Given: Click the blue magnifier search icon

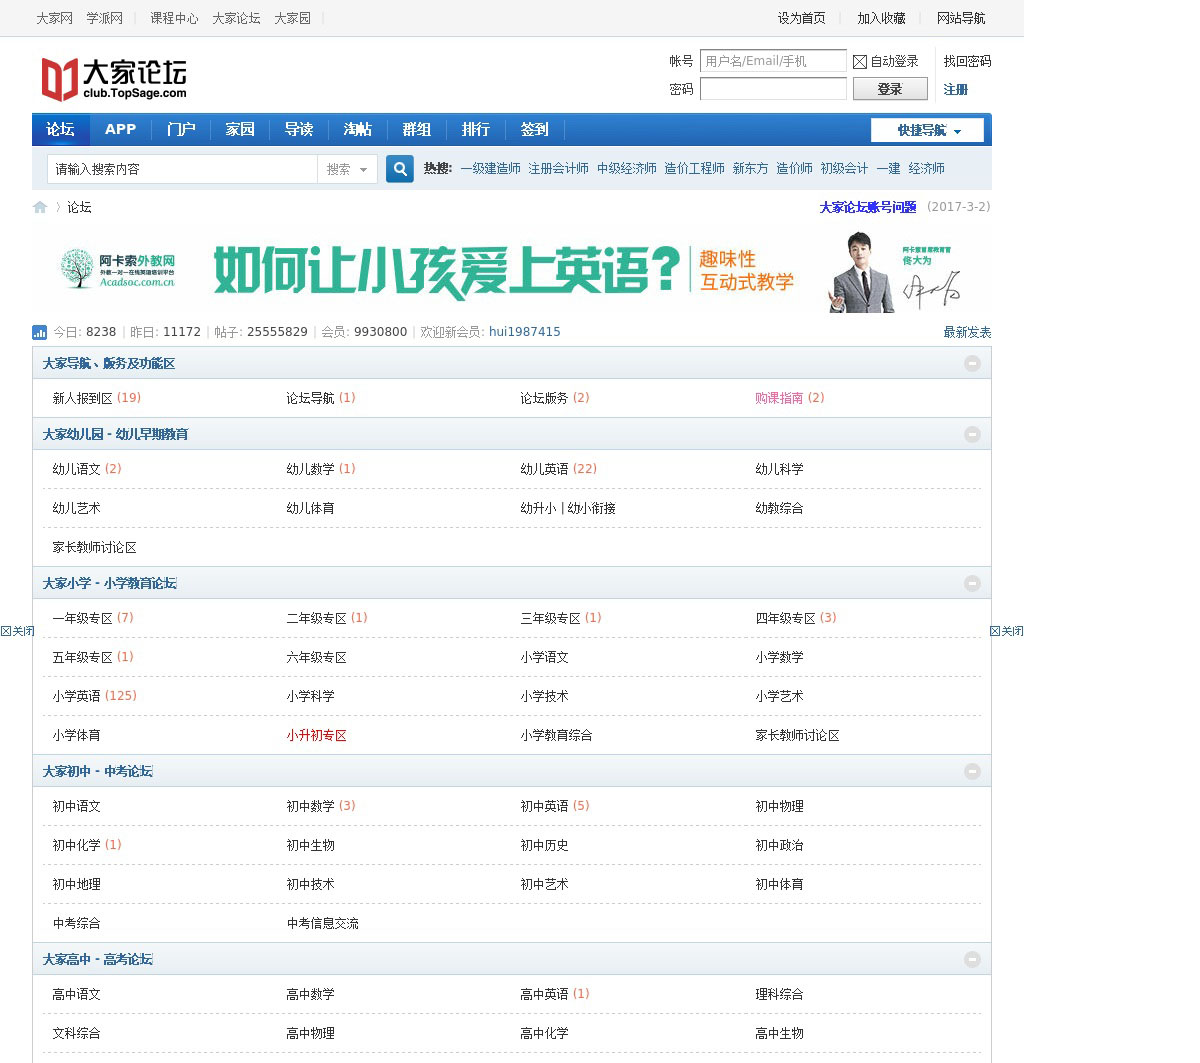Looking at the screenshot, I should [399, 169].
